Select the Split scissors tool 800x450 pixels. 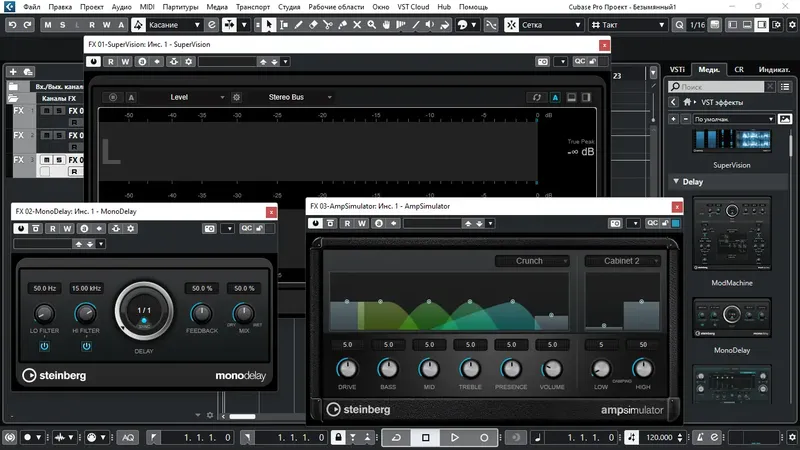tap(328, 24)
